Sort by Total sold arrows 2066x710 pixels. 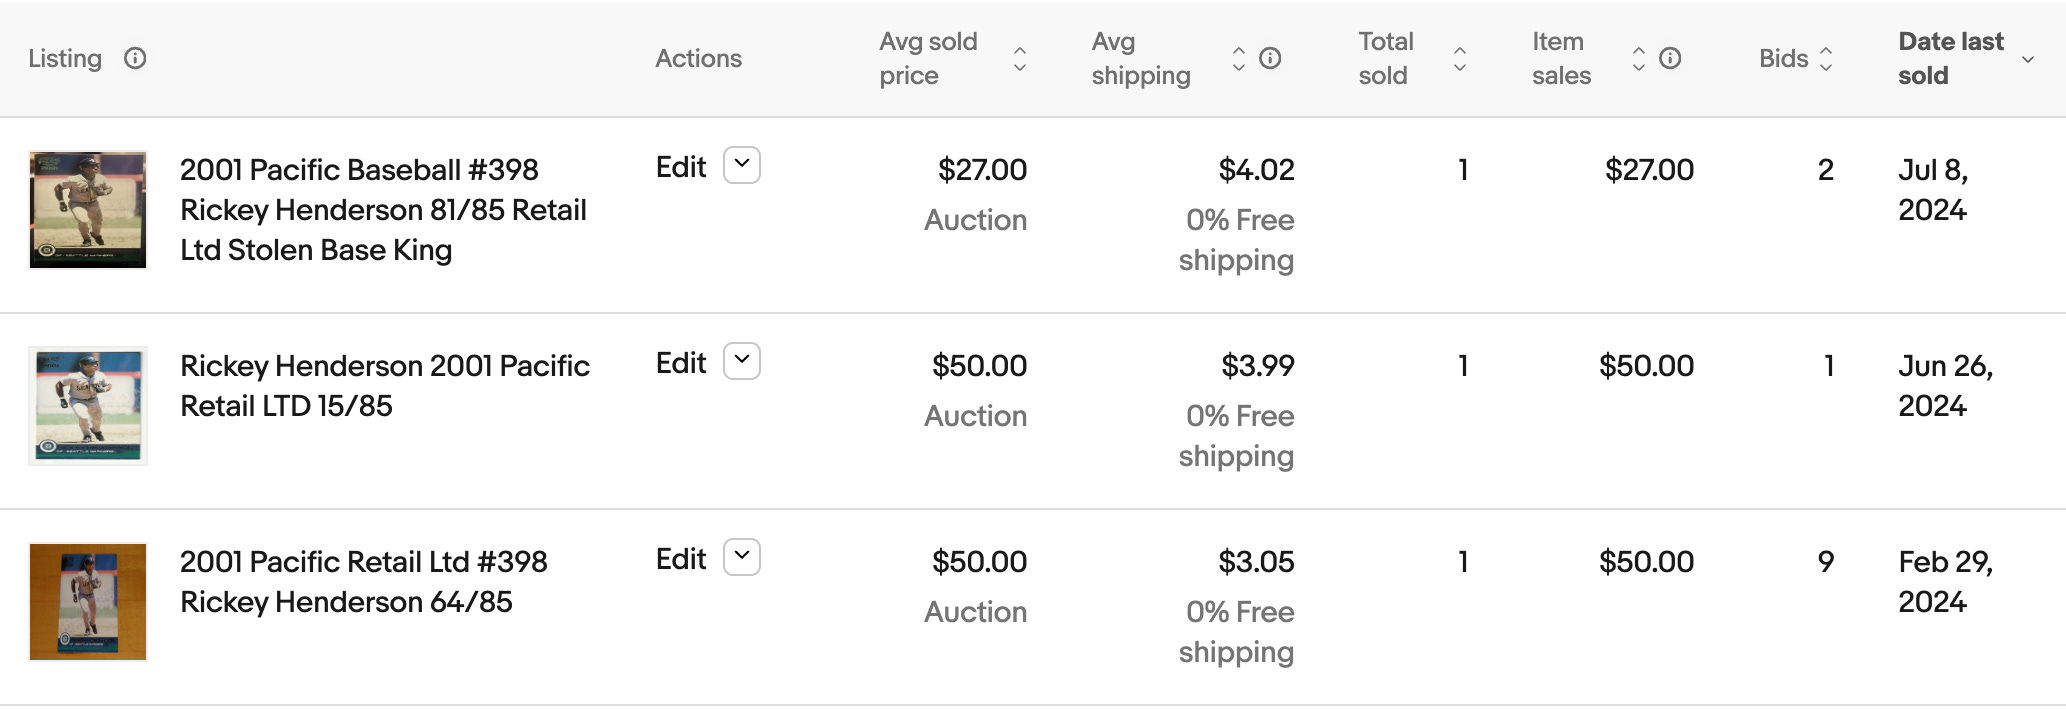click(1460, 59)
